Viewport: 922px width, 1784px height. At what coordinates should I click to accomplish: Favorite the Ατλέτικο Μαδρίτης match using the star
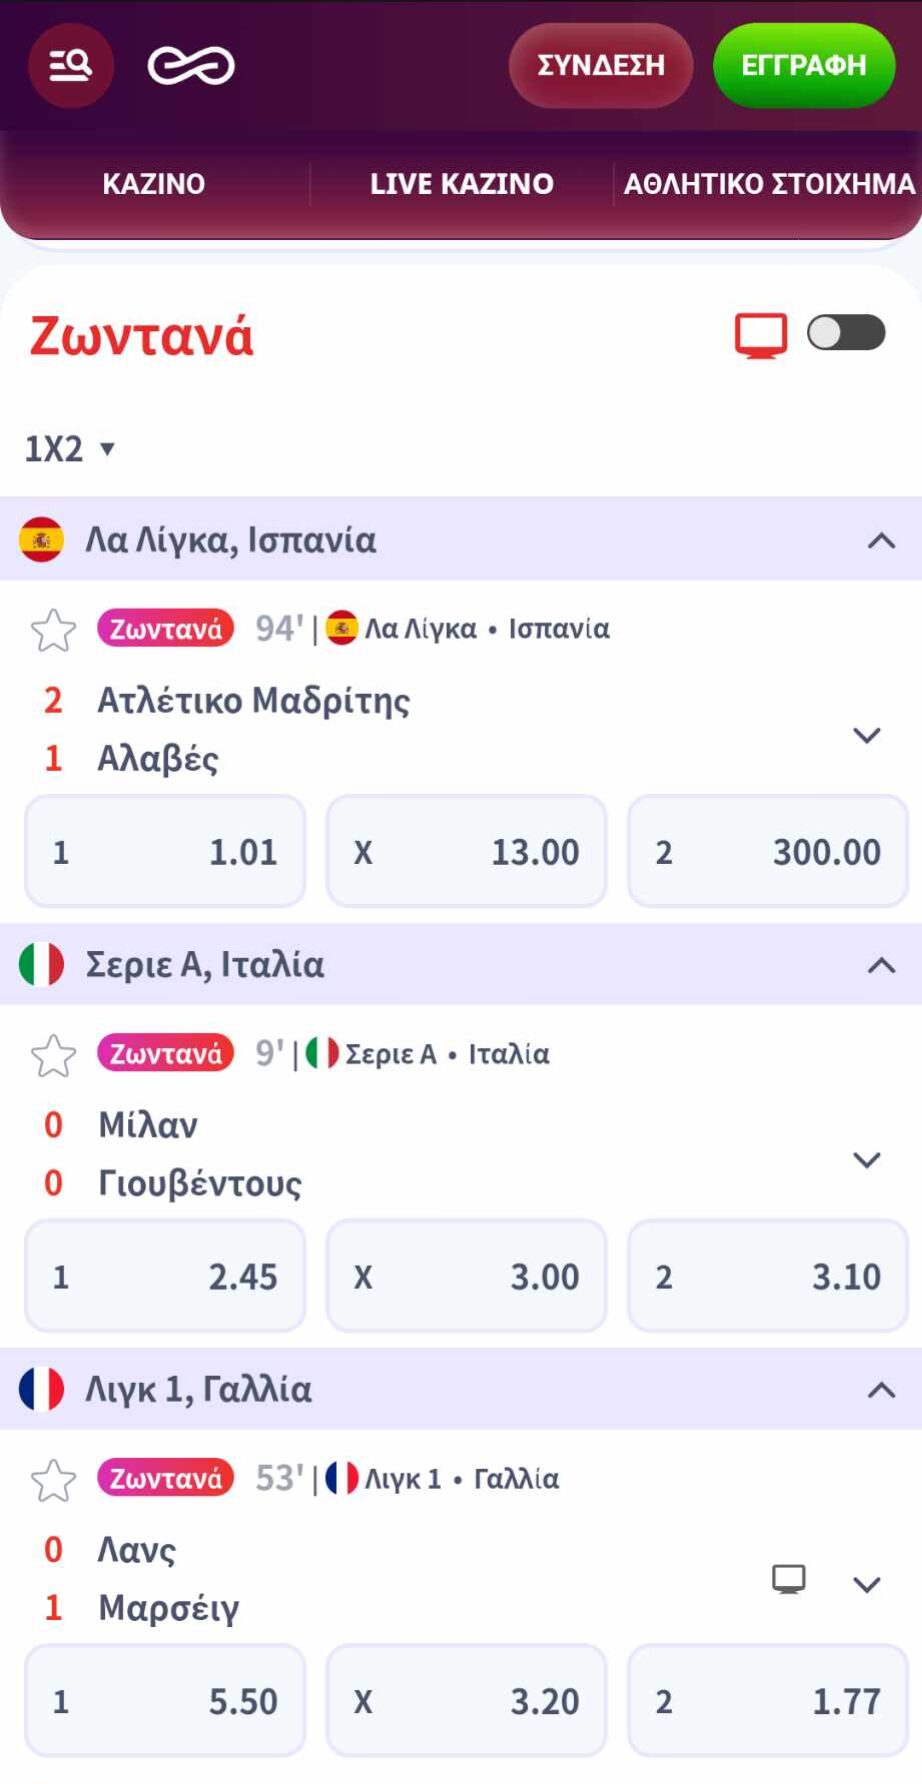click(54, 628)
